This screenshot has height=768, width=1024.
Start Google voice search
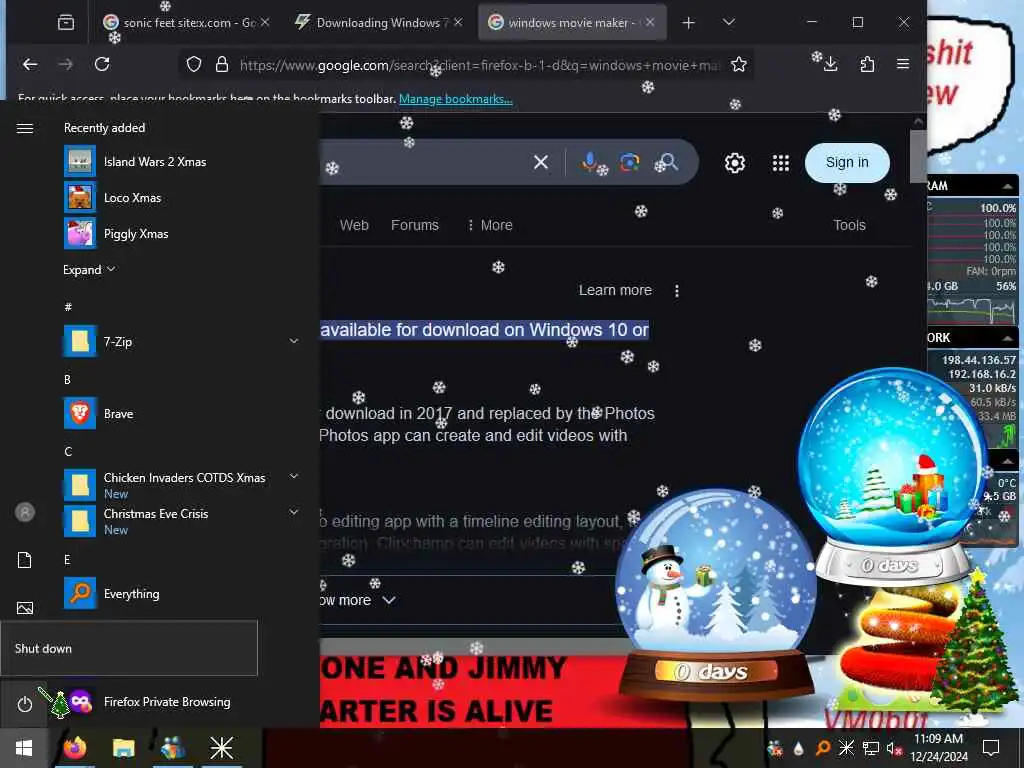[589, 162]
